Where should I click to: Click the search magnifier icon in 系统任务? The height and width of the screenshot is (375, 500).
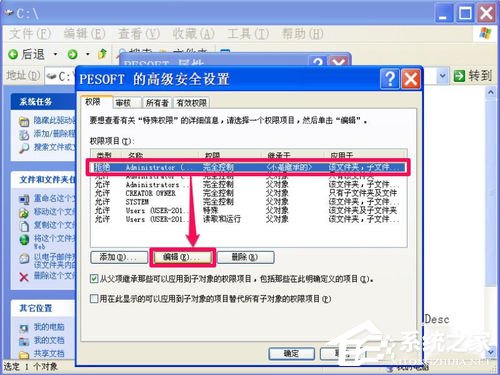pyautogui.click(x=24, y=148)
